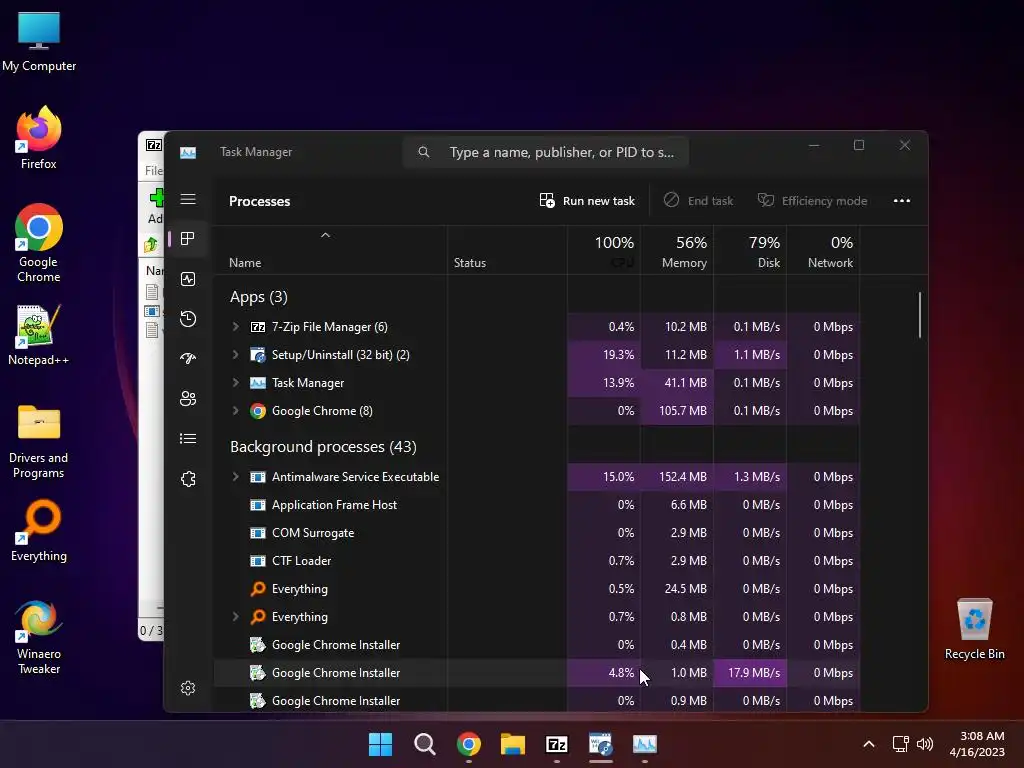
Task: Open the Windows Start button
Action: tap(381, 744)
